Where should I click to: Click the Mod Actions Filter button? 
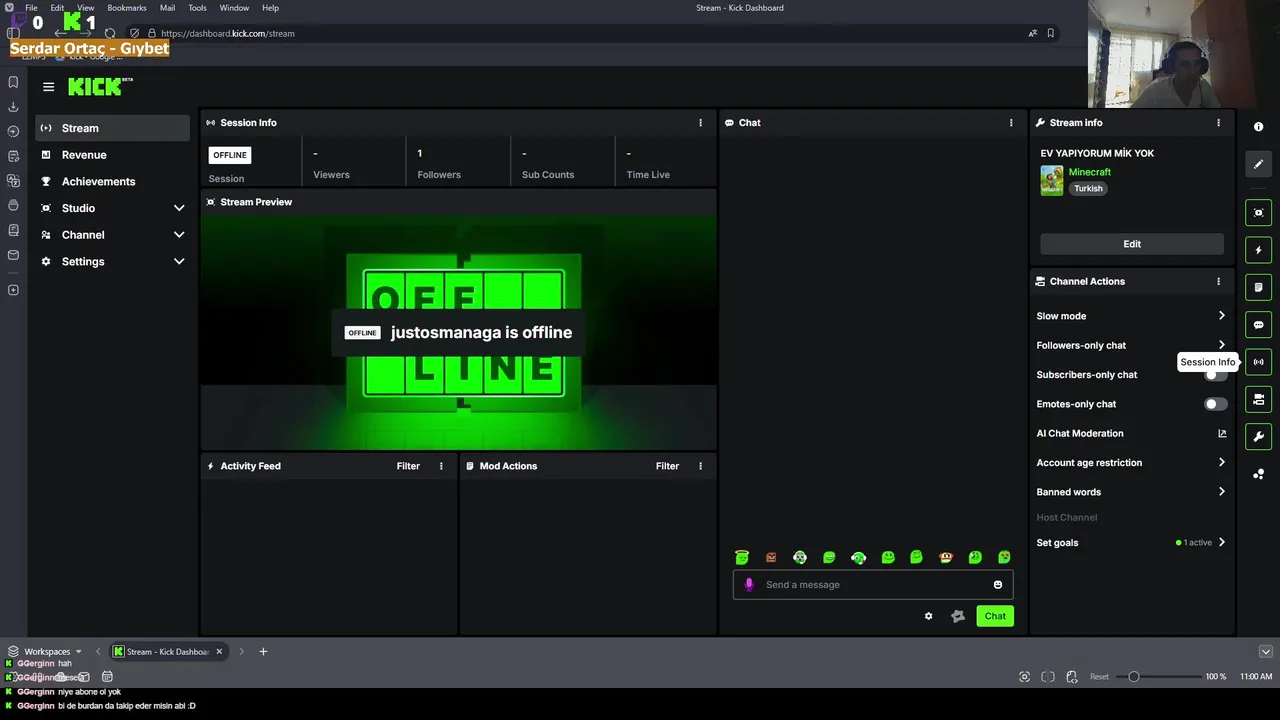(x=667, y=466)
